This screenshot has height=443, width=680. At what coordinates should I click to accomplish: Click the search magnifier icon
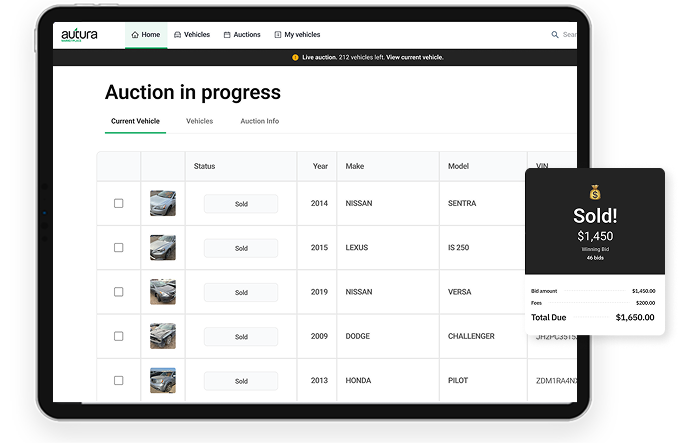tap(555, 35)
